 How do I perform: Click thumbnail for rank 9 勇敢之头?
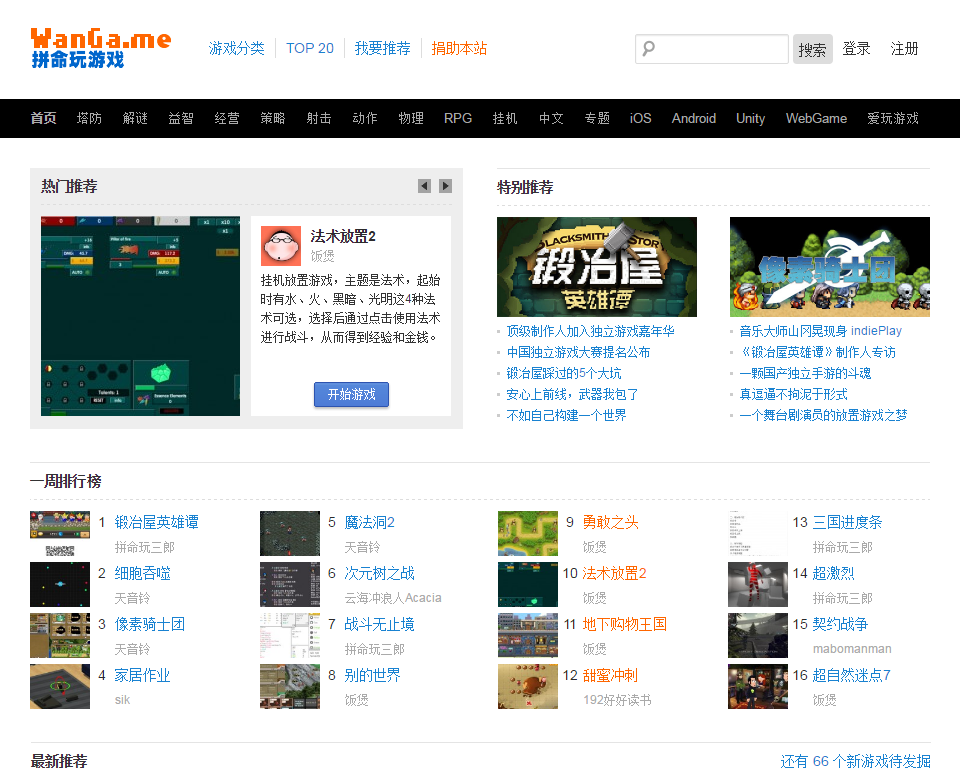pyautogui.click(x=528, y=533)
